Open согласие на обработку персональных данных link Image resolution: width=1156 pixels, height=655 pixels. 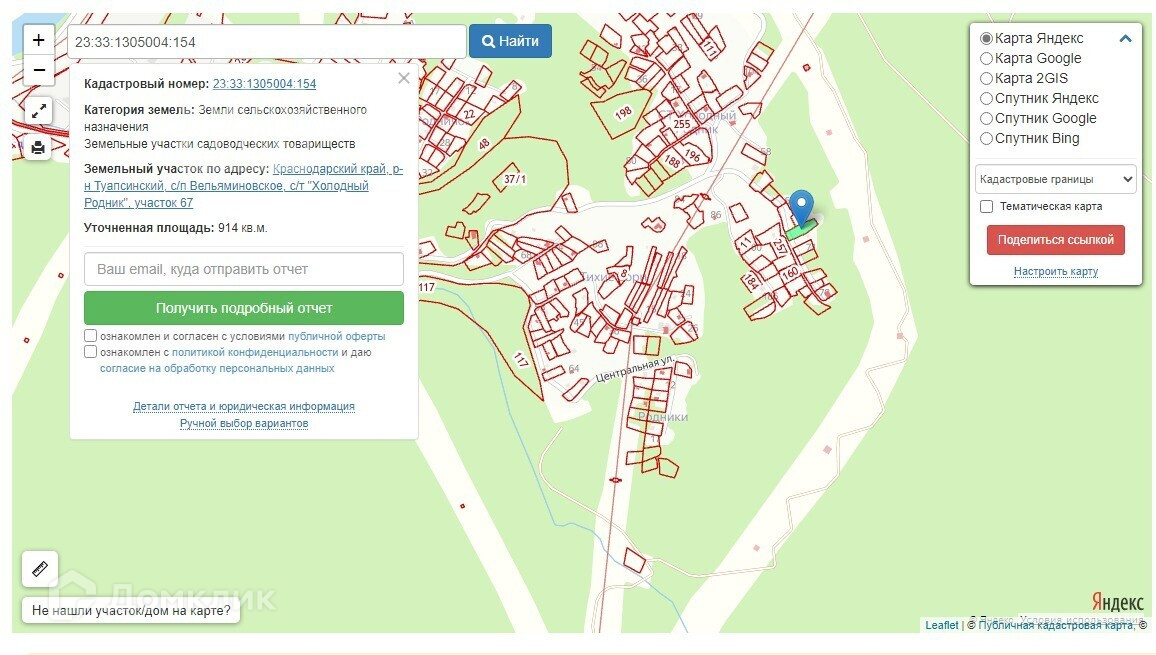pos(217,368)
